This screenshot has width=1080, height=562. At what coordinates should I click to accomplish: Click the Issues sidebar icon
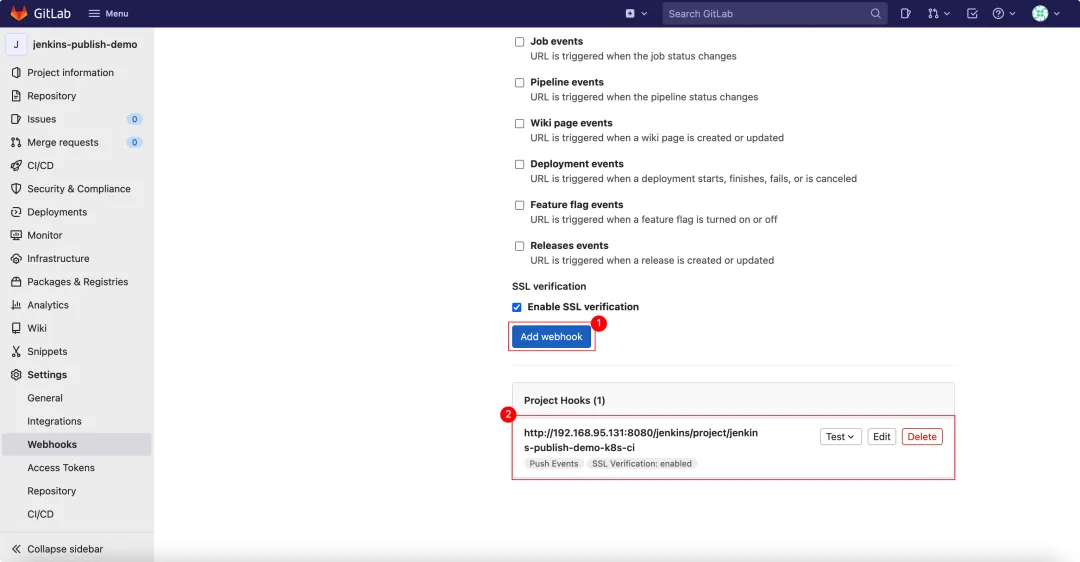tap(16, 119)
